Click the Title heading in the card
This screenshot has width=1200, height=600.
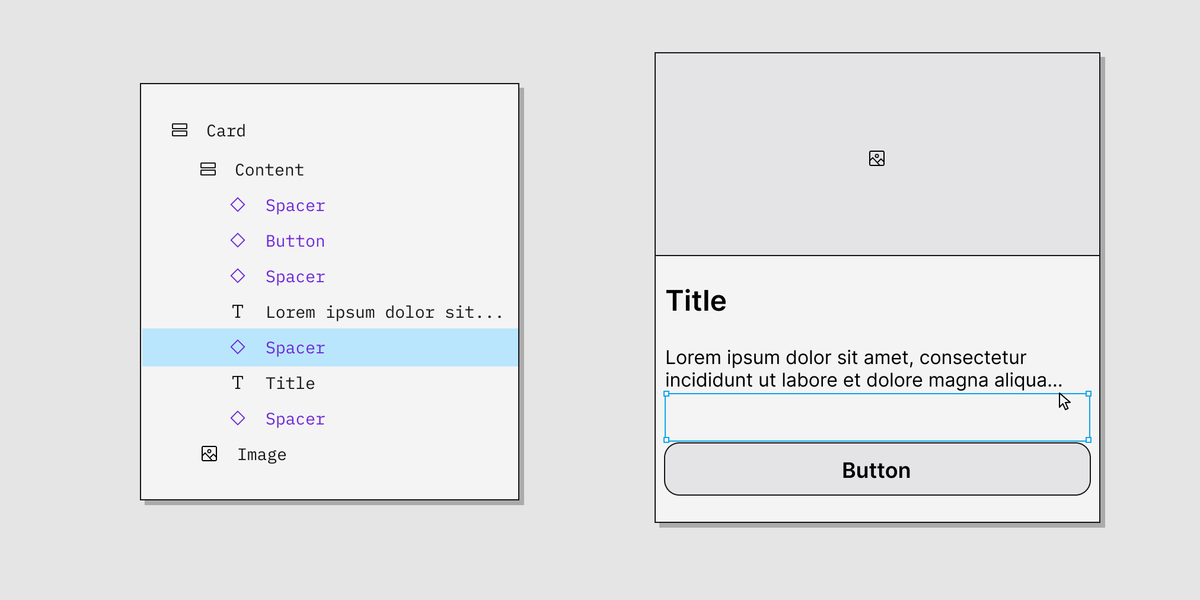coord(696,301)
